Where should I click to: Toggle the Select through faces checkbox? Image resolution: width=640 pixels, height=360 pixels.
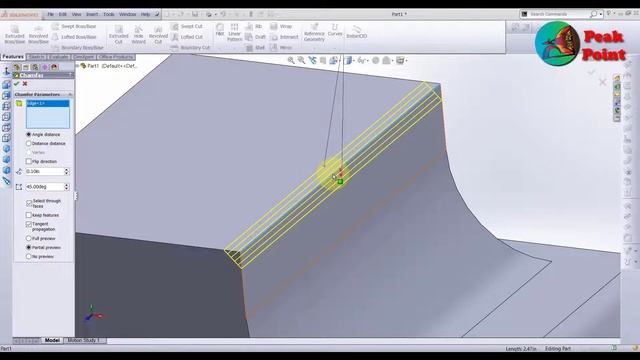pyautogui.click(x=29, y=203)
